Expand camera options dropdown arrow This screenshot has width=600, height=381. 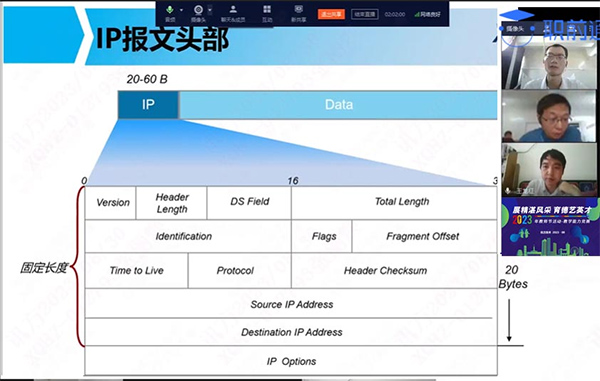click(210, 10)
